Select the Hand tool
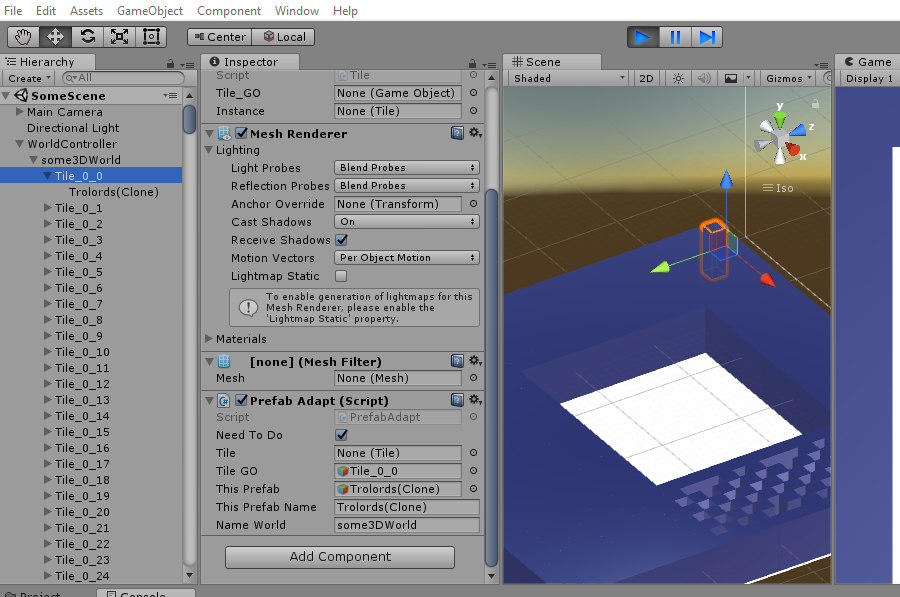This screenshot has height=597, width=900. pos(24,37)
